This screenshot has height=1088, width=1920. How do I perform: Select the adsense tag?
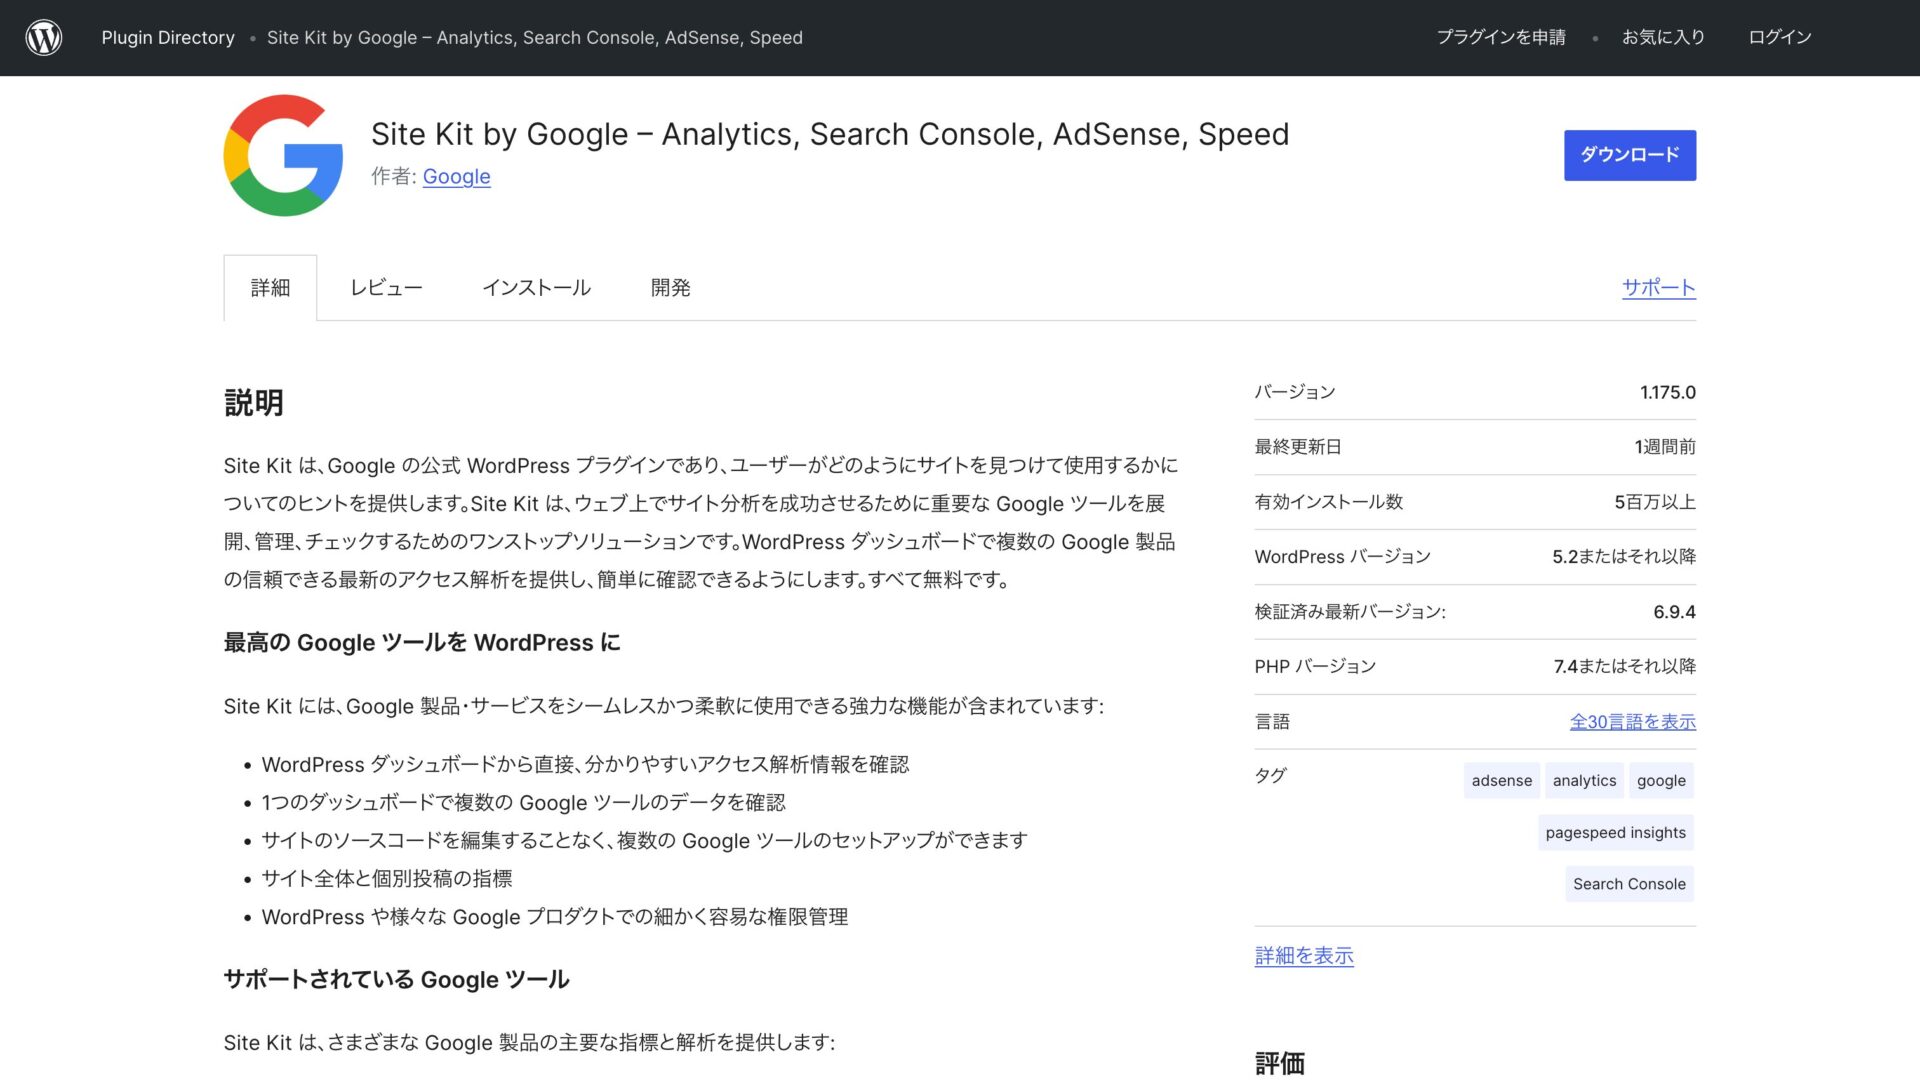1500,780
